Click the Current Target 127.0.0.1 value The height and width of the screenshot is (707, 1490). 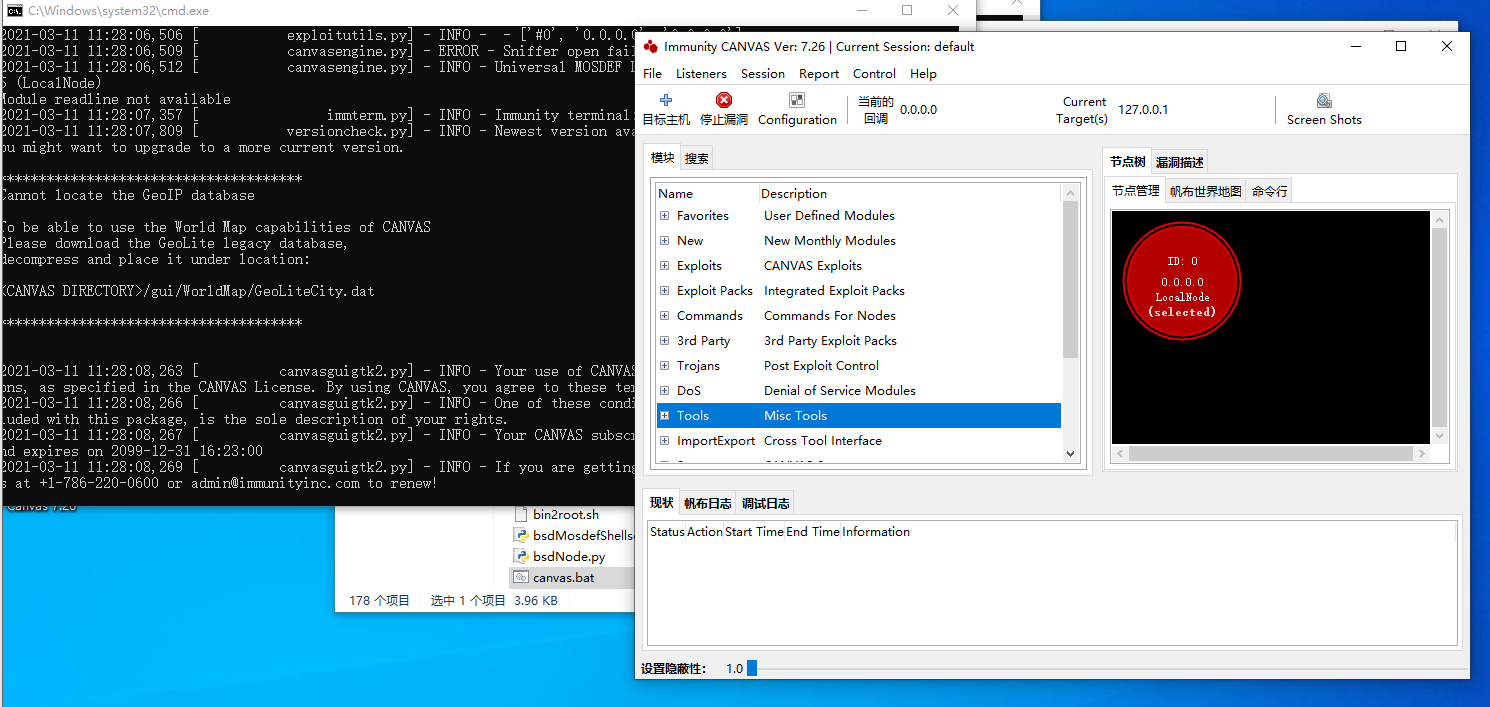click(x=1143, y=109)
